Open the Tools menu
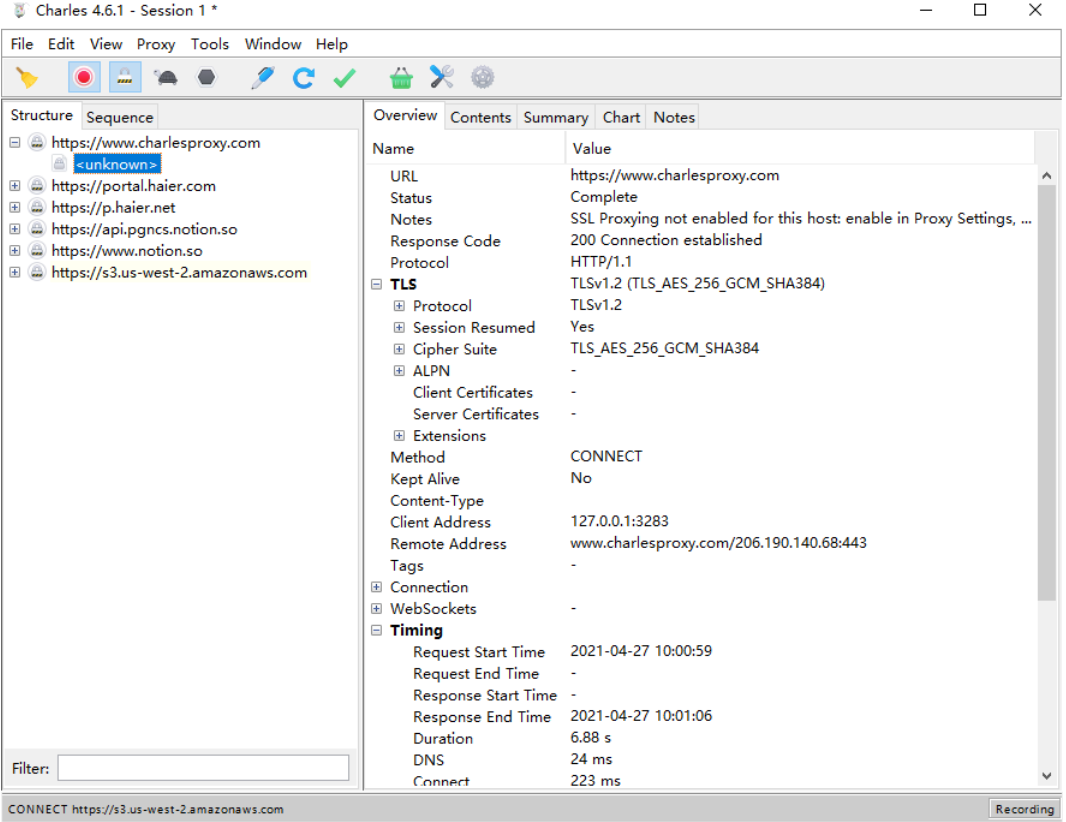The height and width of the screenshot is (822, 1066). click(x=210, y=44)
